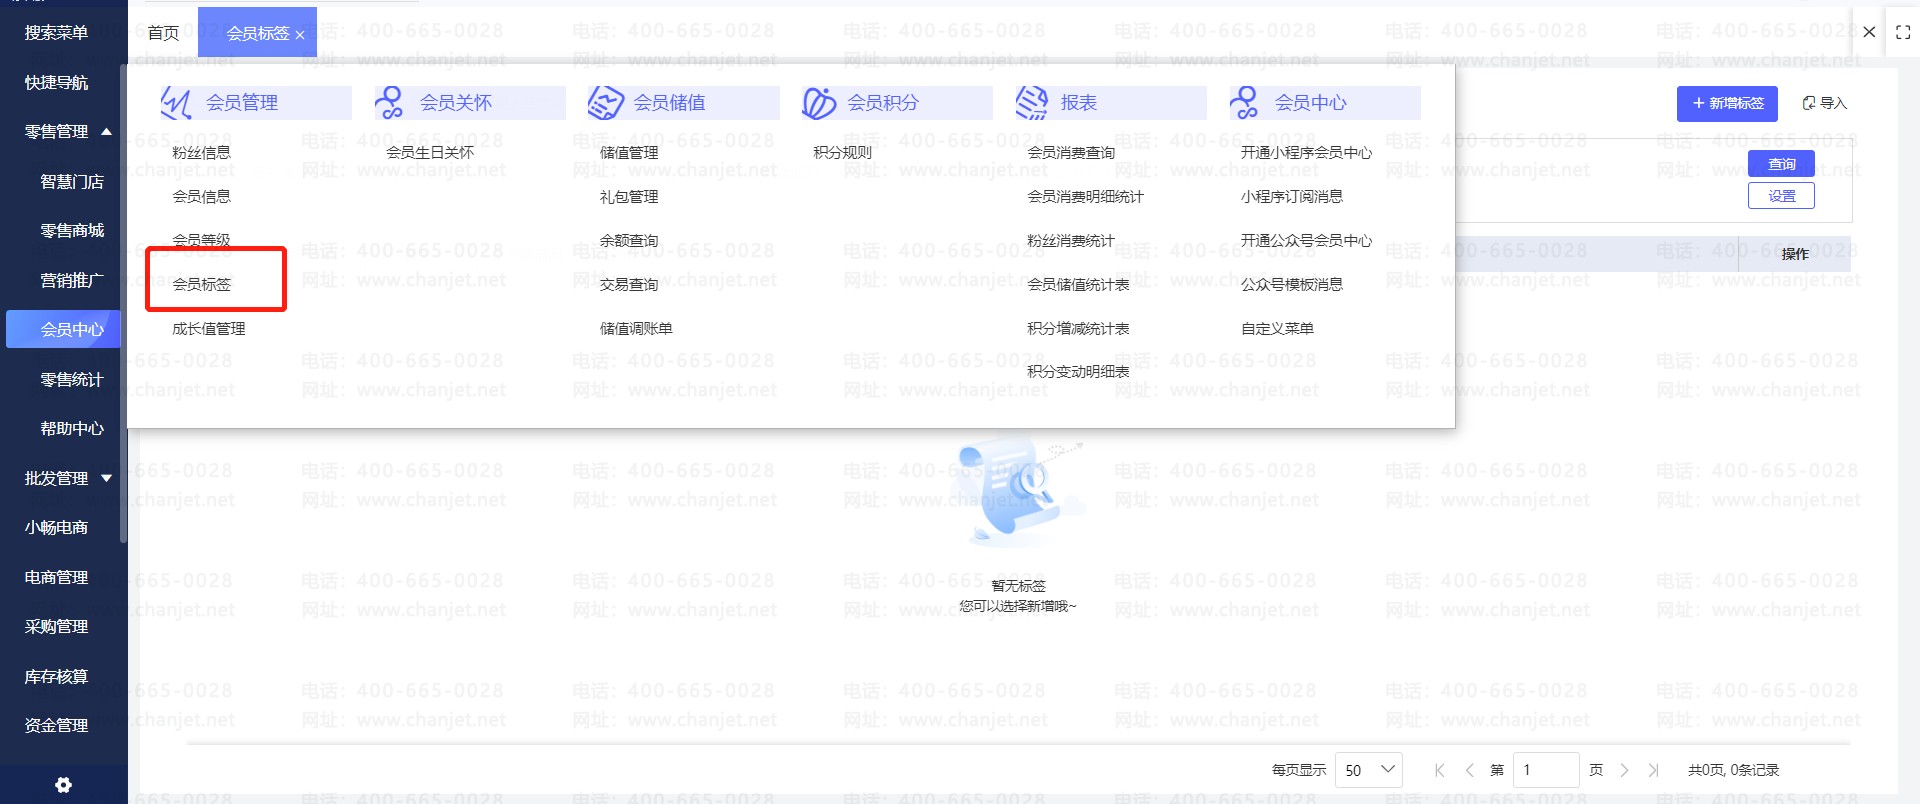The height and width of the screenshot is (804, 1920).
Task: Click the 设置 button
Action: [1781, 196]
